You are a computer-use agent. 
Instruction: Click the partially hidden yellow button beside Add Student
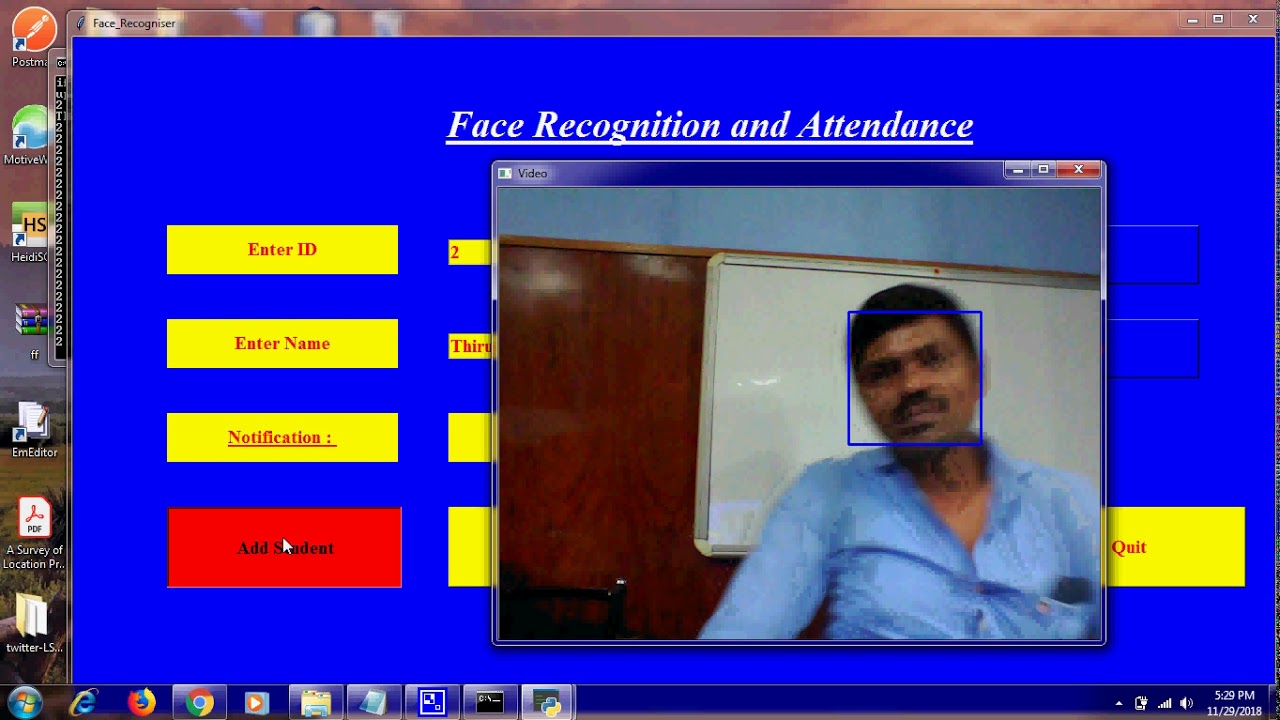(470, 547)
